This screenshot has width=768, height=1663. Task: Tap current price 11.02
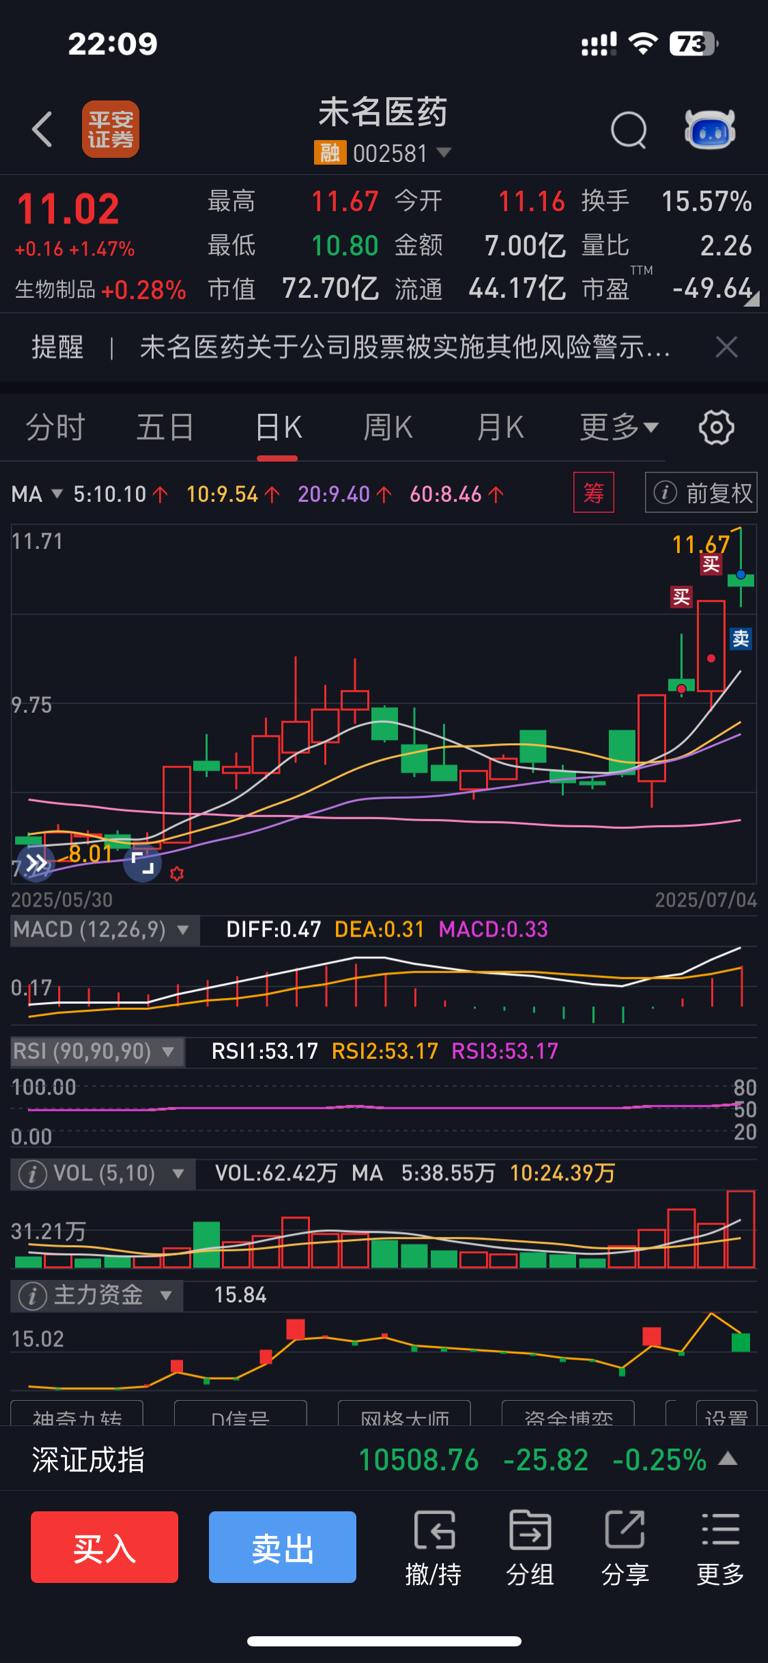click(x=68, y=209)
